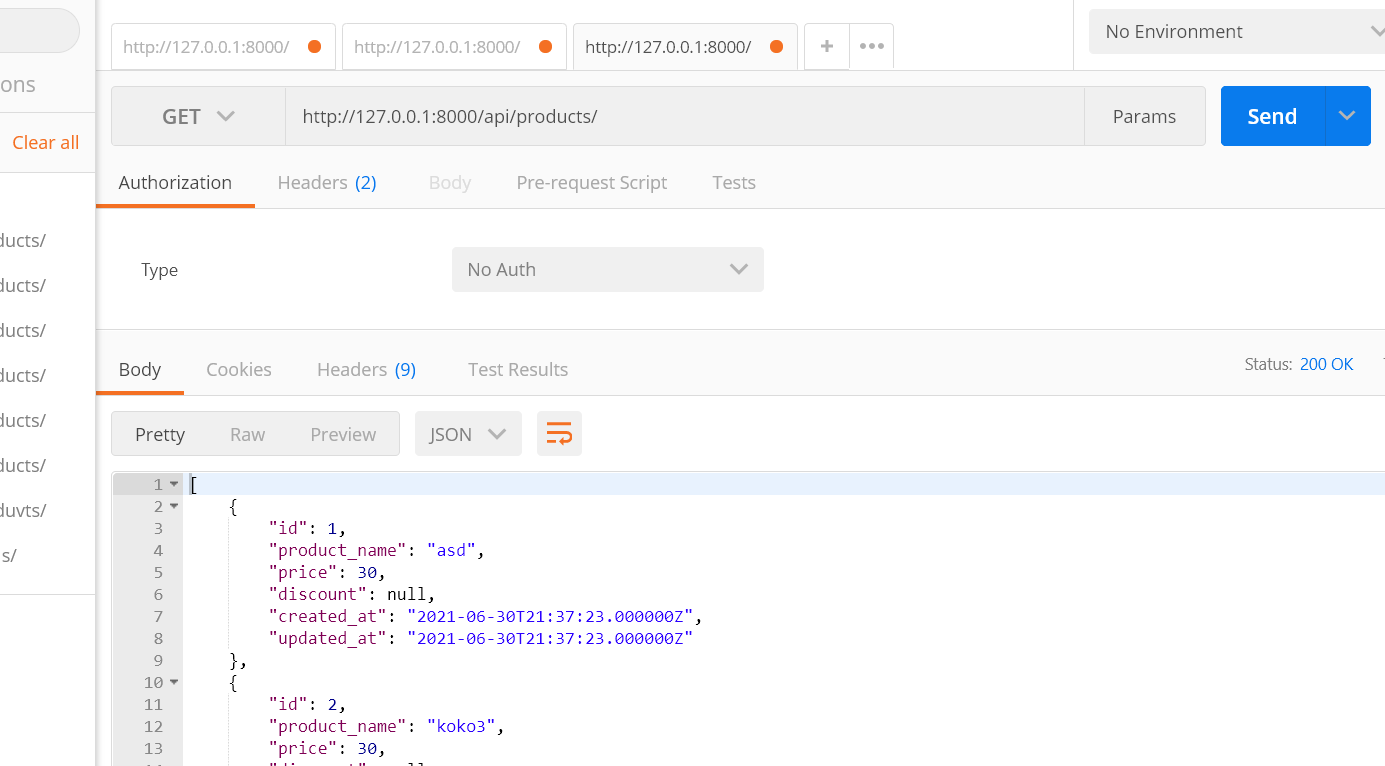The height and width of the screenshot is (766, 1385).
Task: Click the unsaved dot on the second request tab
Action: (x=544, y=45)
